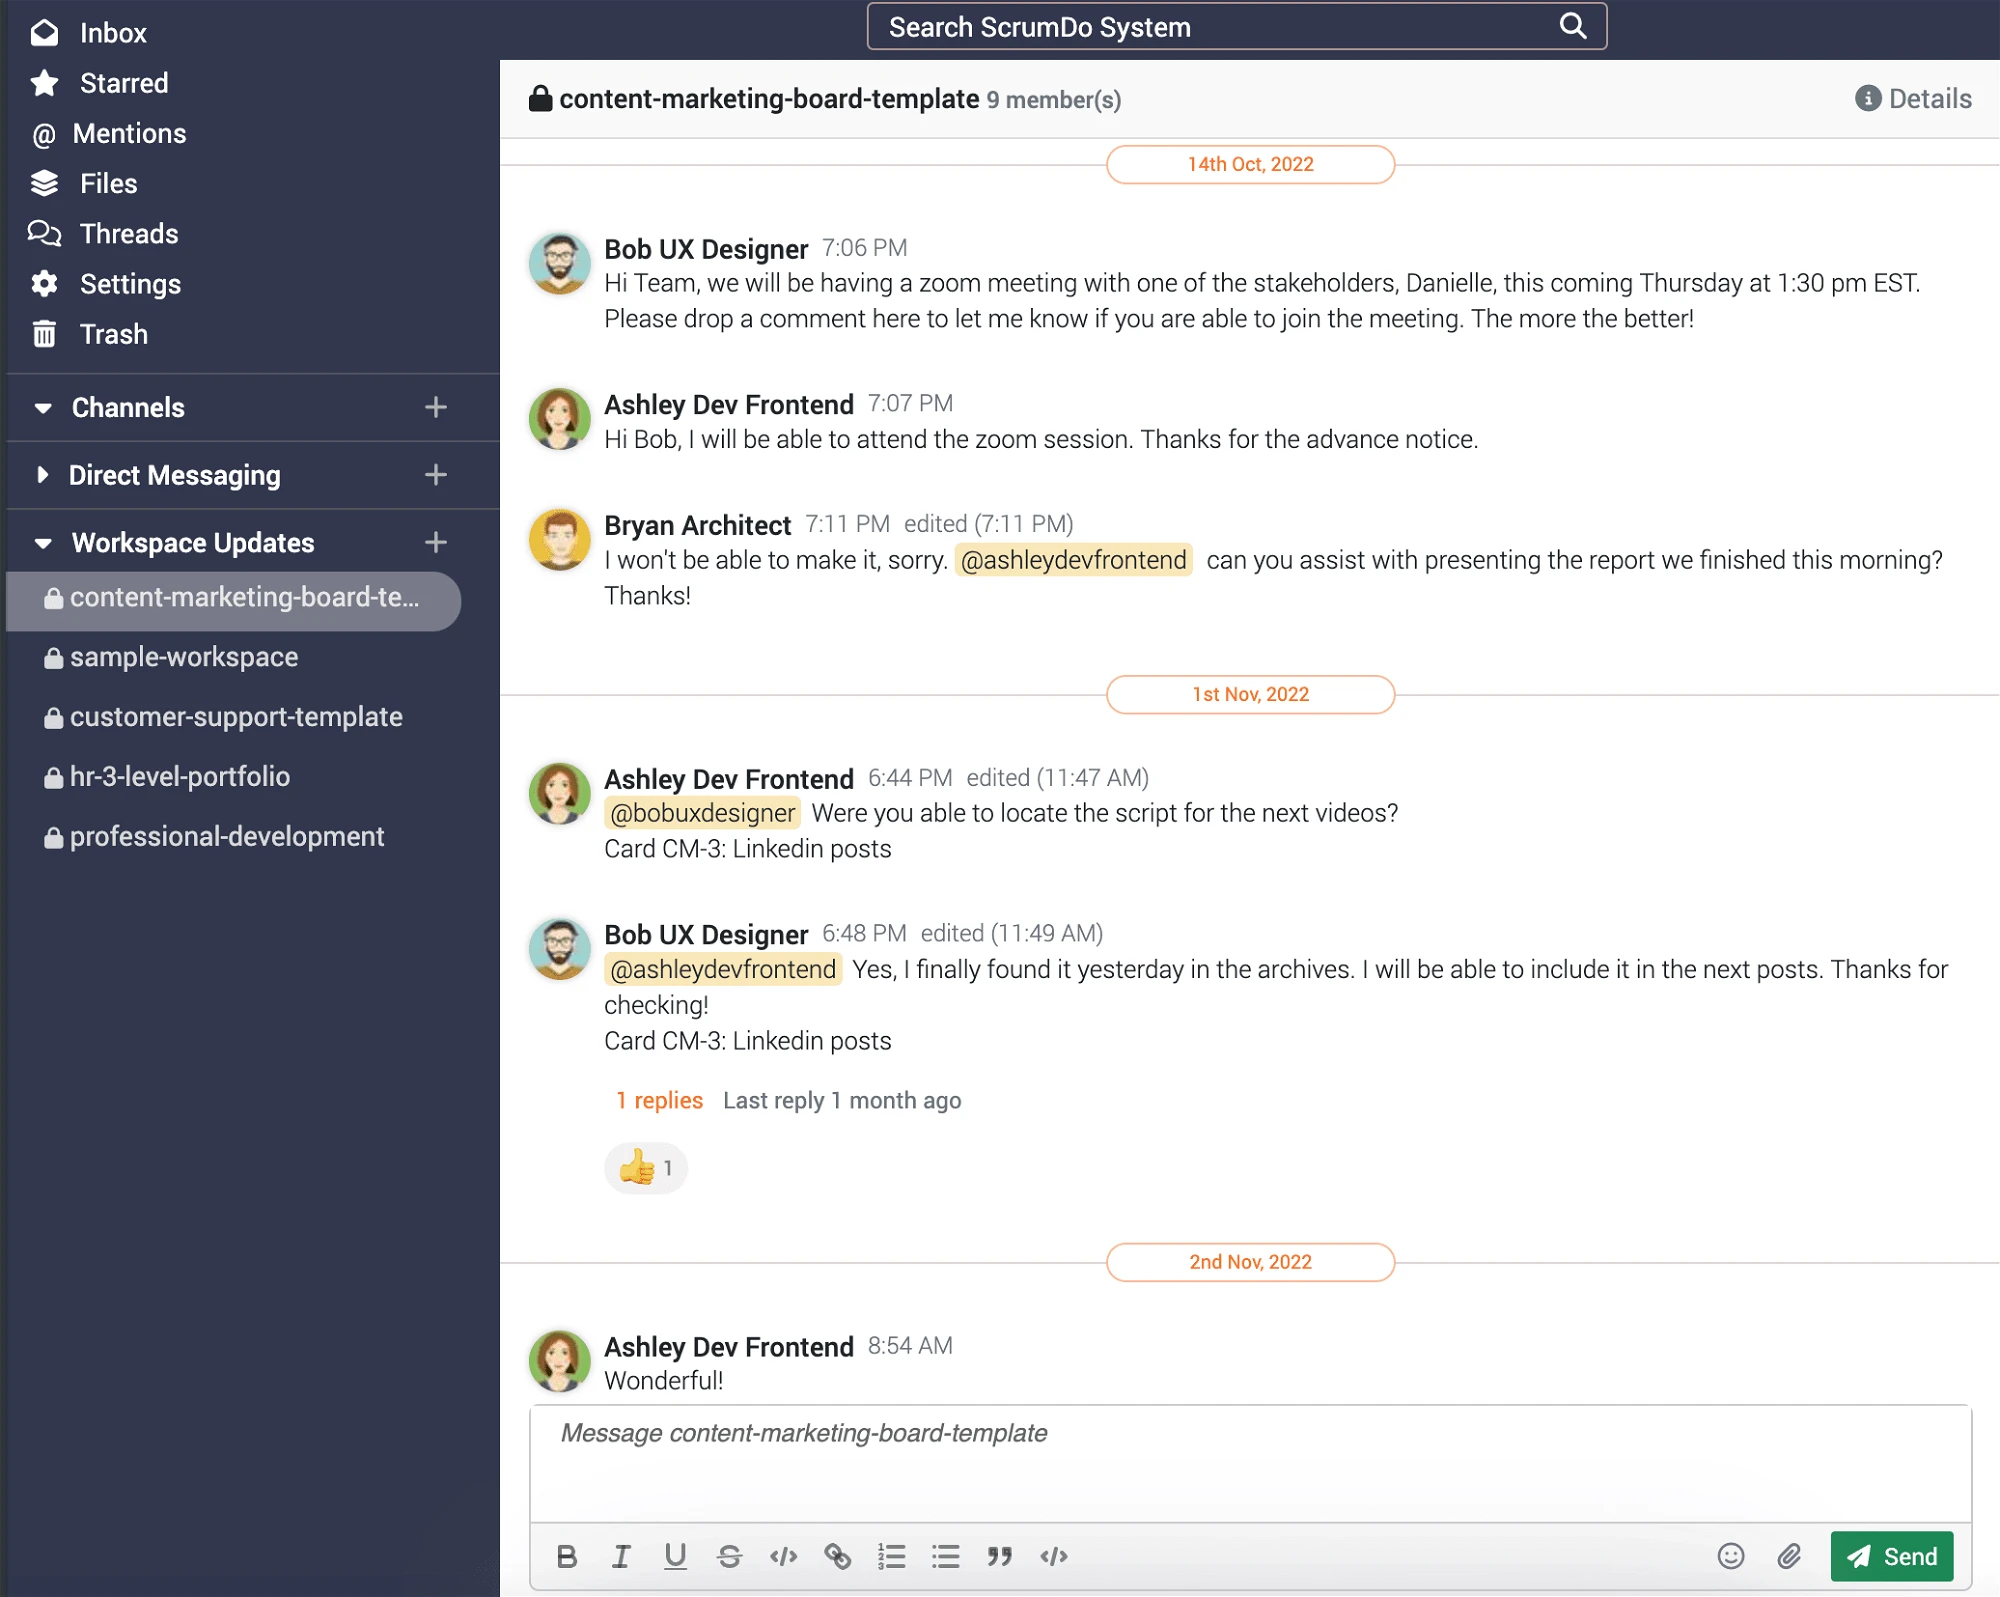Click the channel title content-marketing-board-template
This screenshot has width=2000, height=1597.
[x=769, y=99]
